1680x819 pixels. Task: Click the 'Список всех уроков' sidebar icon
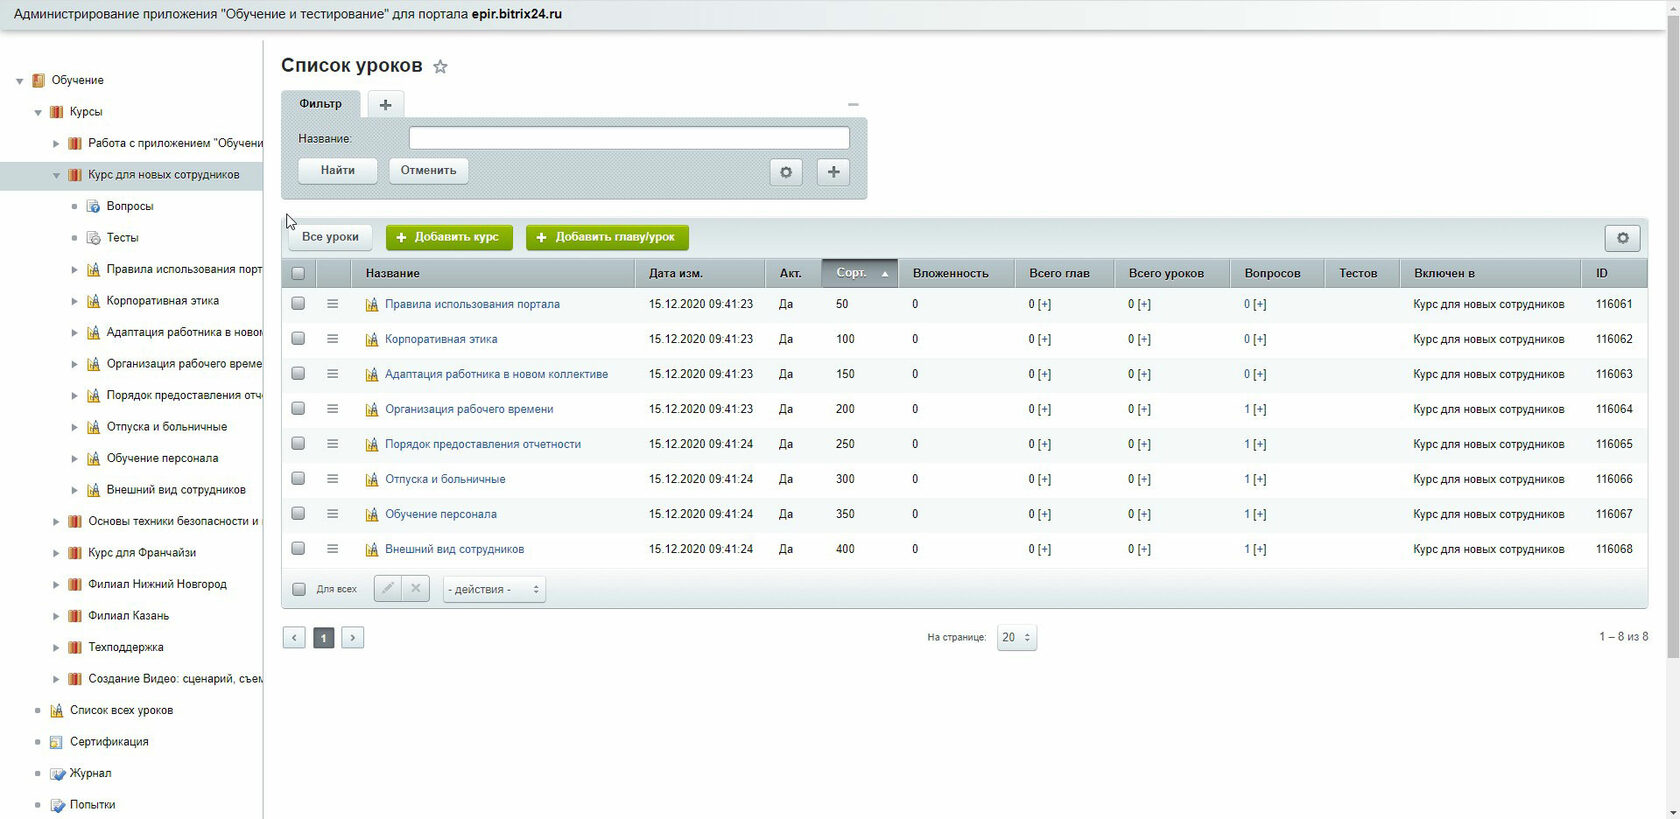click(57, 710)
